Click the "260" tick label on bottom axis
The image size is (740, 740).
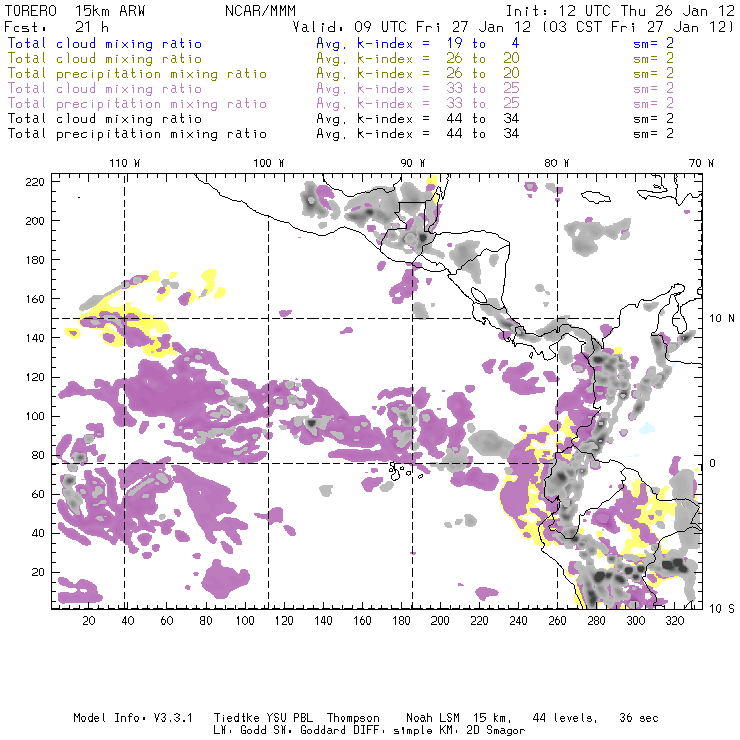point(557,621)
